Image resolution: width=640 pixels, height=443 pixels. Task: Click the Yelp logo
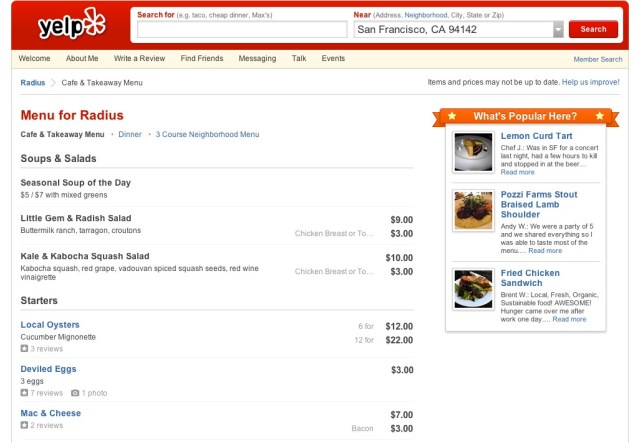[x=70, y=25]
